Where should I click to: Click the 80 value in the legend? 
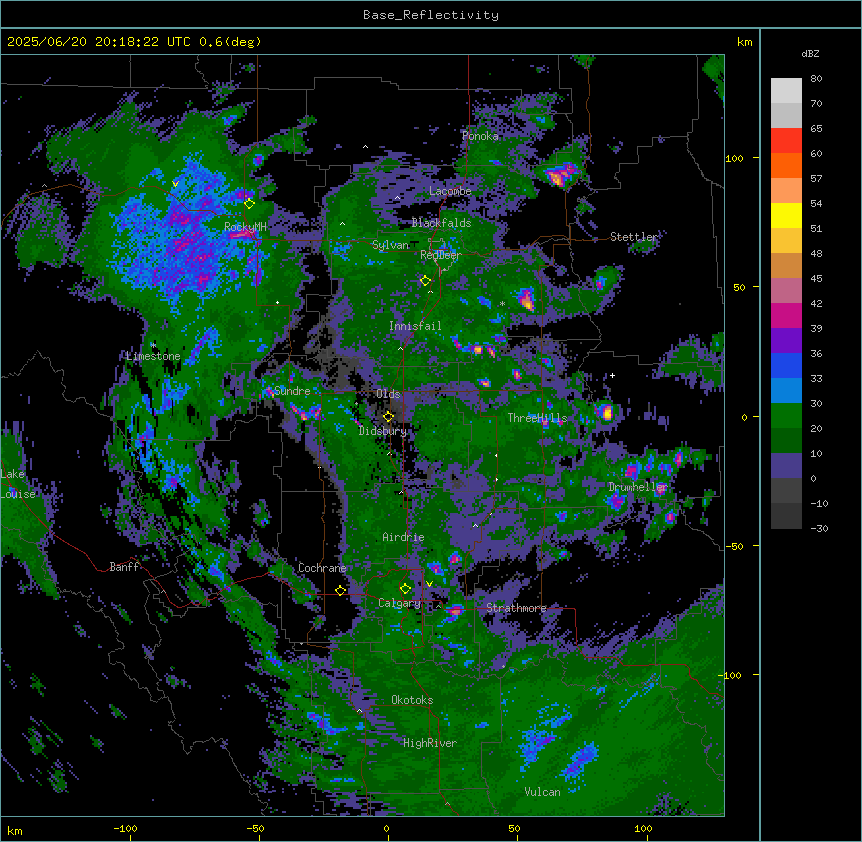click(816, 79)
